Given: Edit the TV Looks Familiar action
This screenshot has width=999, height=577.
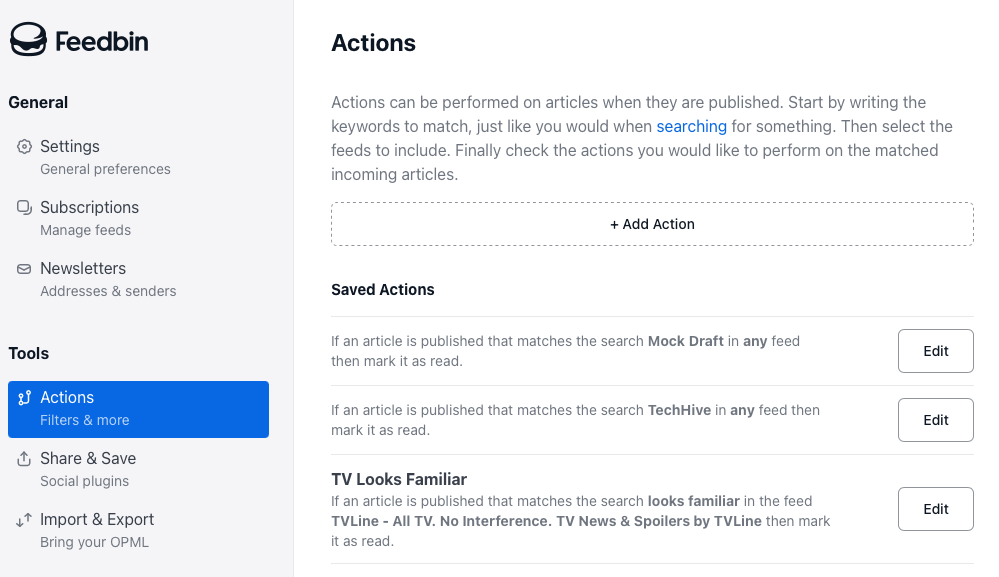Looking at the screenshot, I should tap(935, 509).
